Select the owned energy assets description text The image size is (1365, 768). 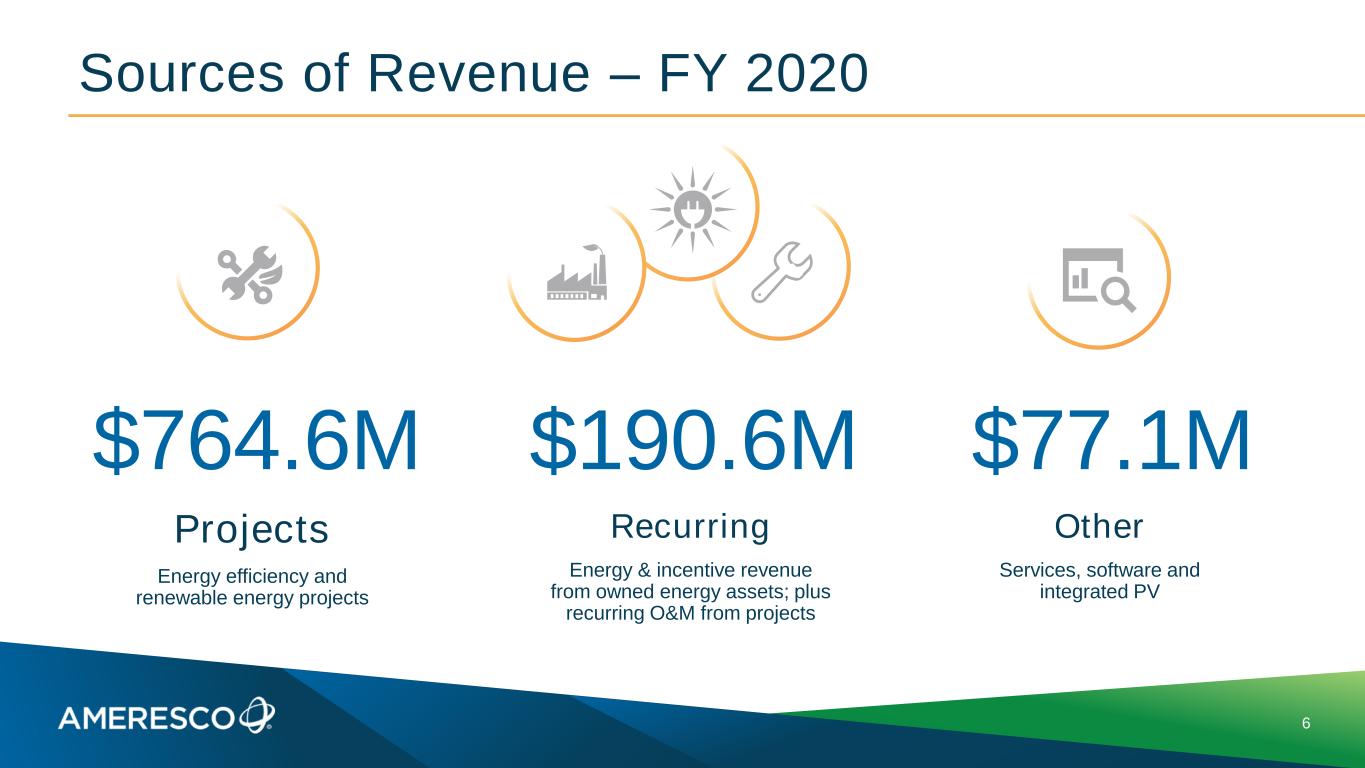coord(690,592)
